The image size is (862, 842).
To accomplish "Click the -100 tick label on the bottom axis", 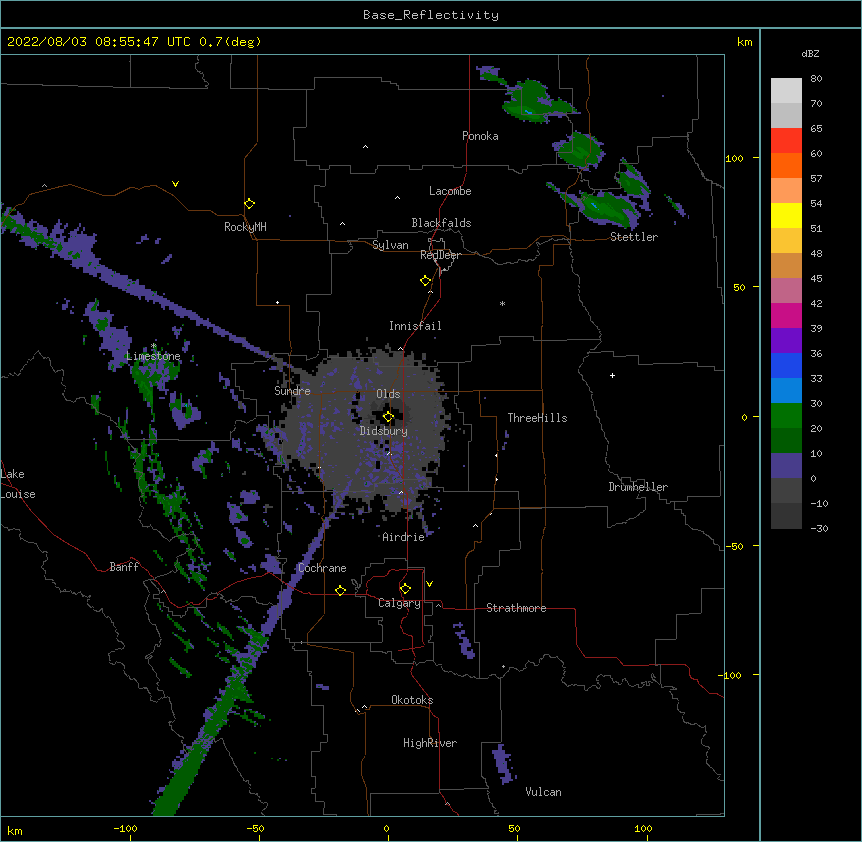I will (125, 828).
